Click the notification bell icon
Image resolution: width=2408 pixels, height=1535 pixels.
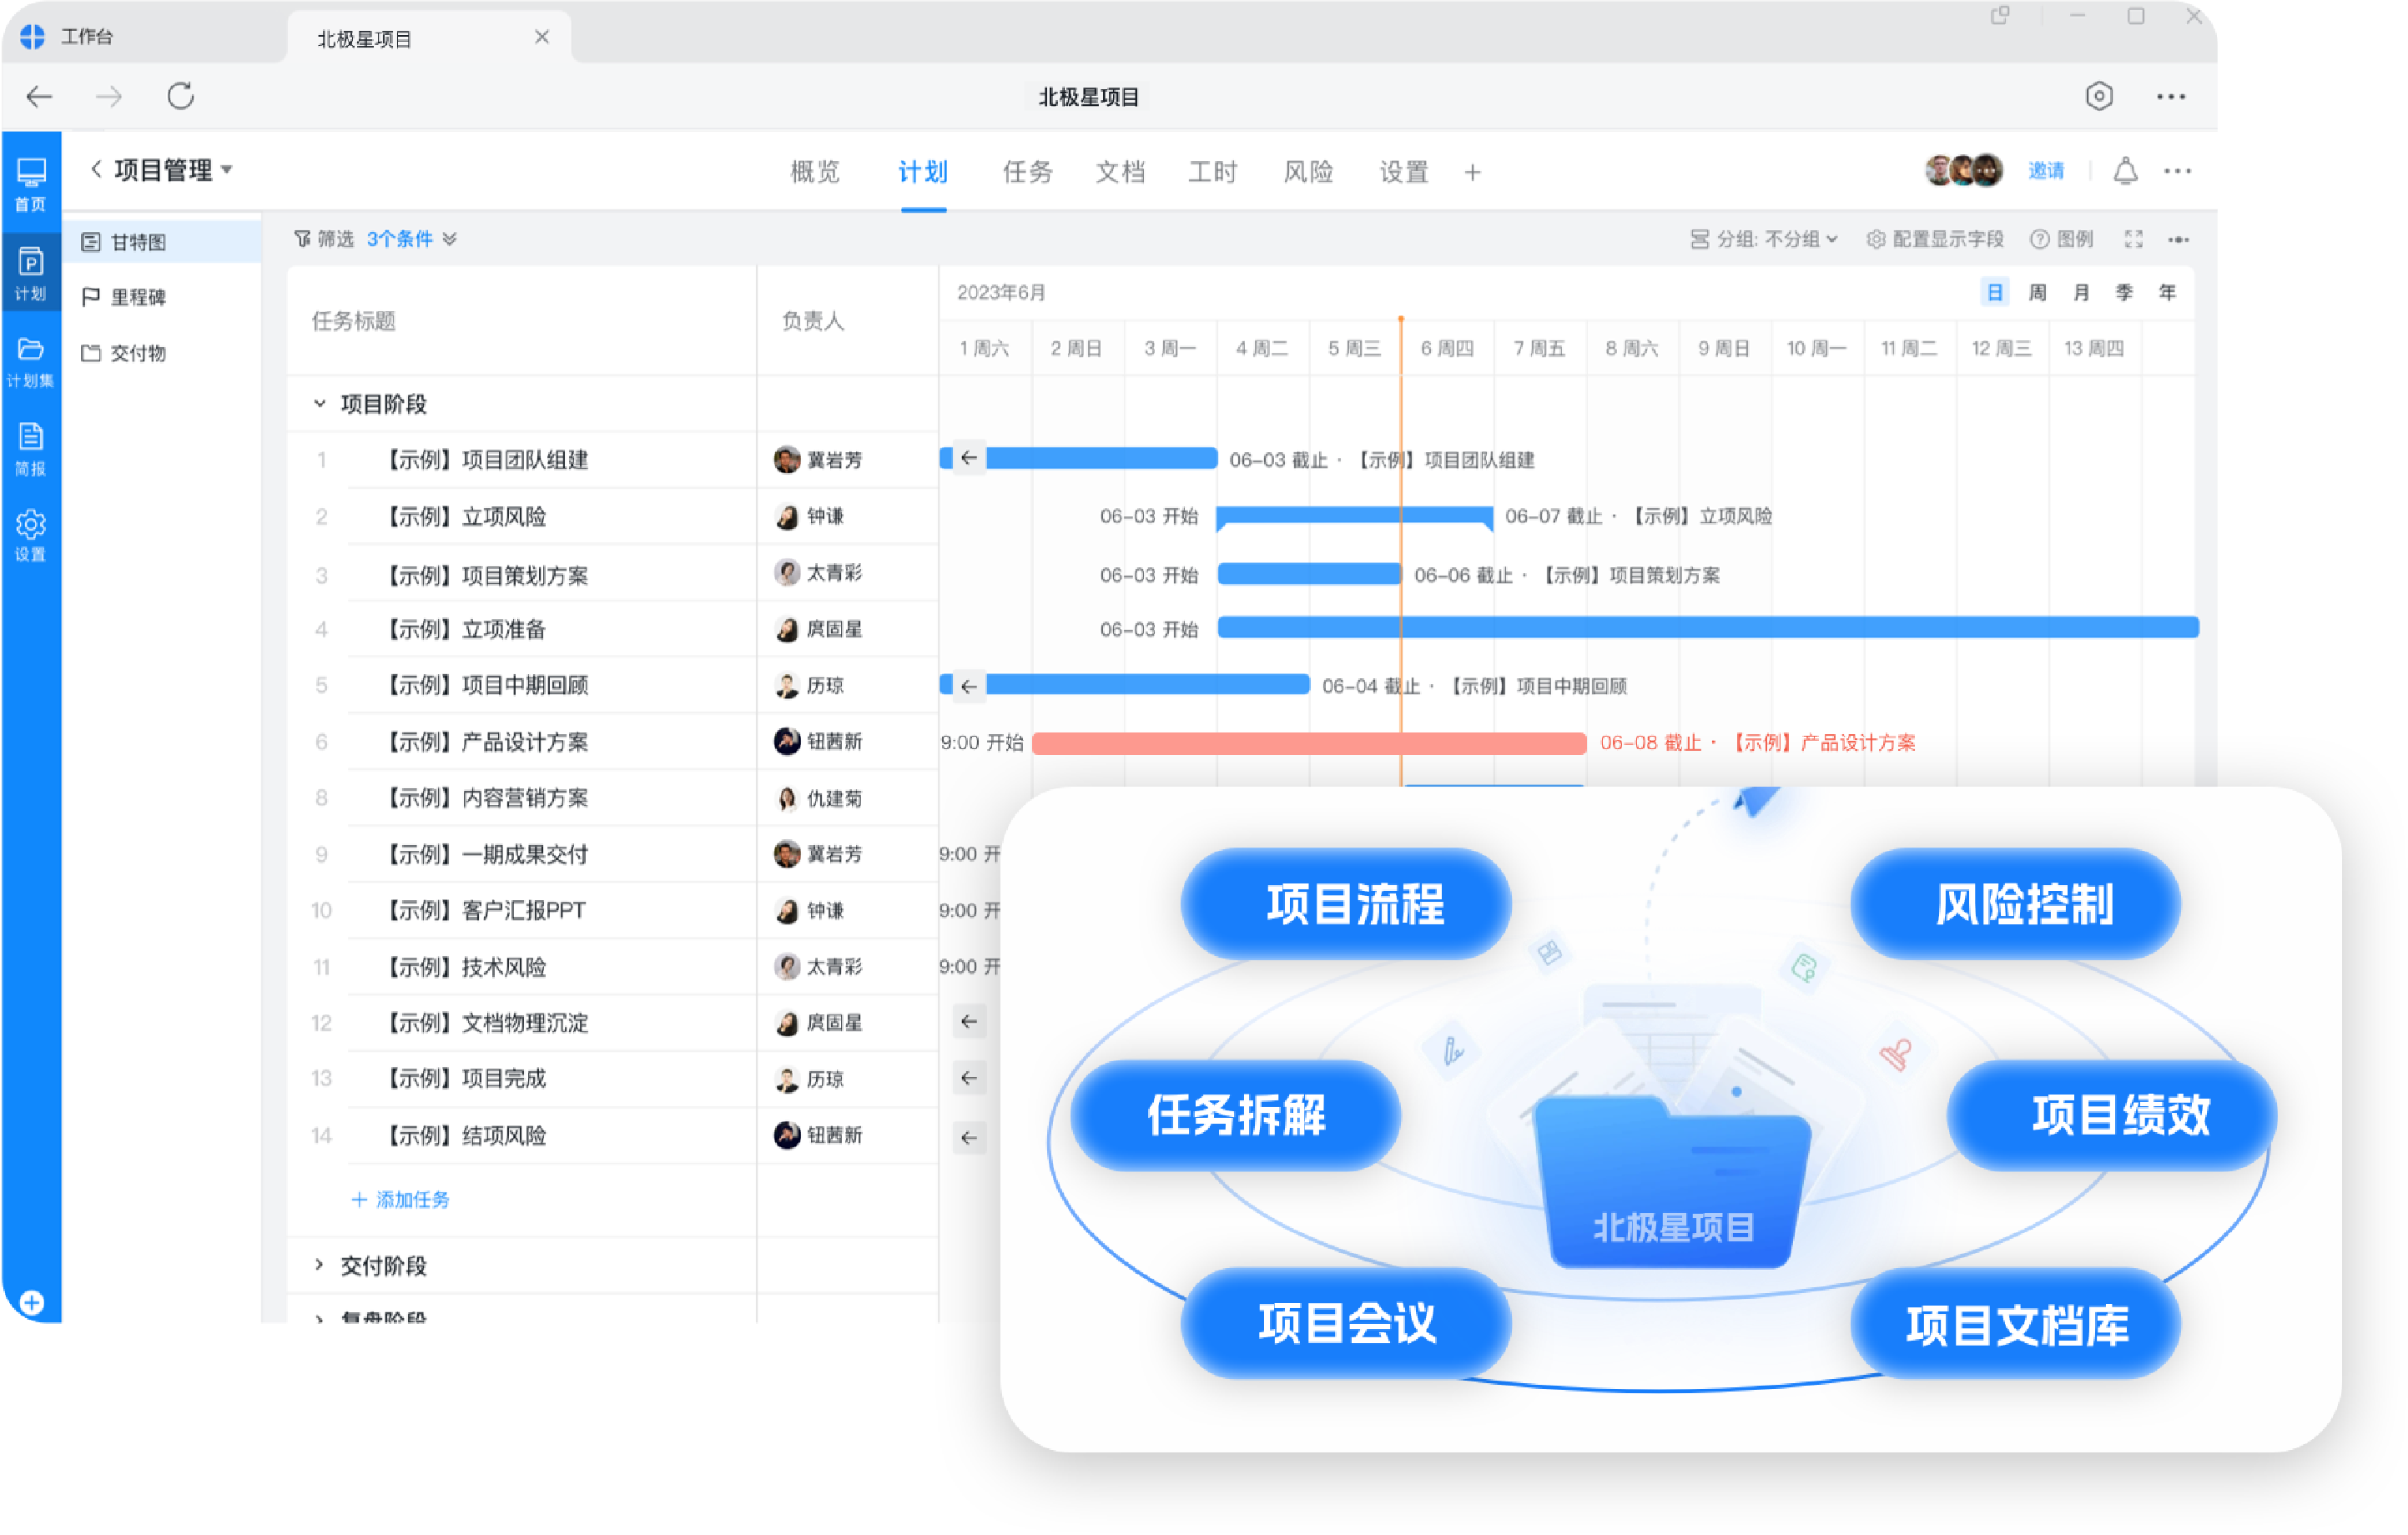(2125, 171)
